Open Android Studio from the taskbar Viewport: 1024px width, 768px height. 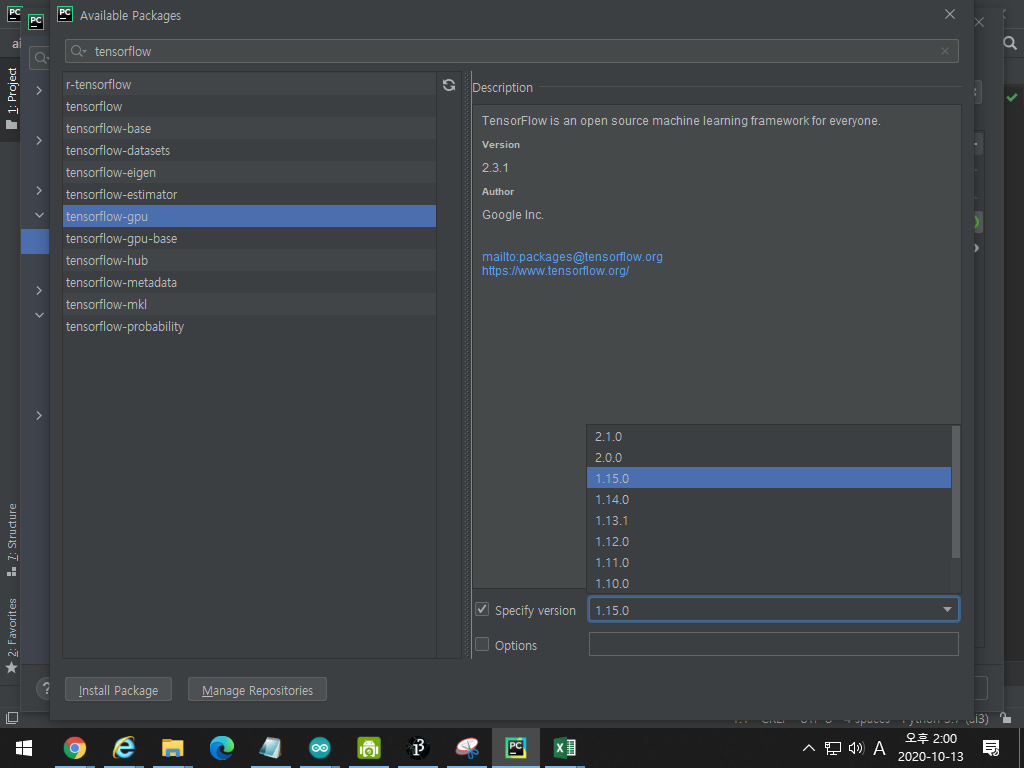368,748
